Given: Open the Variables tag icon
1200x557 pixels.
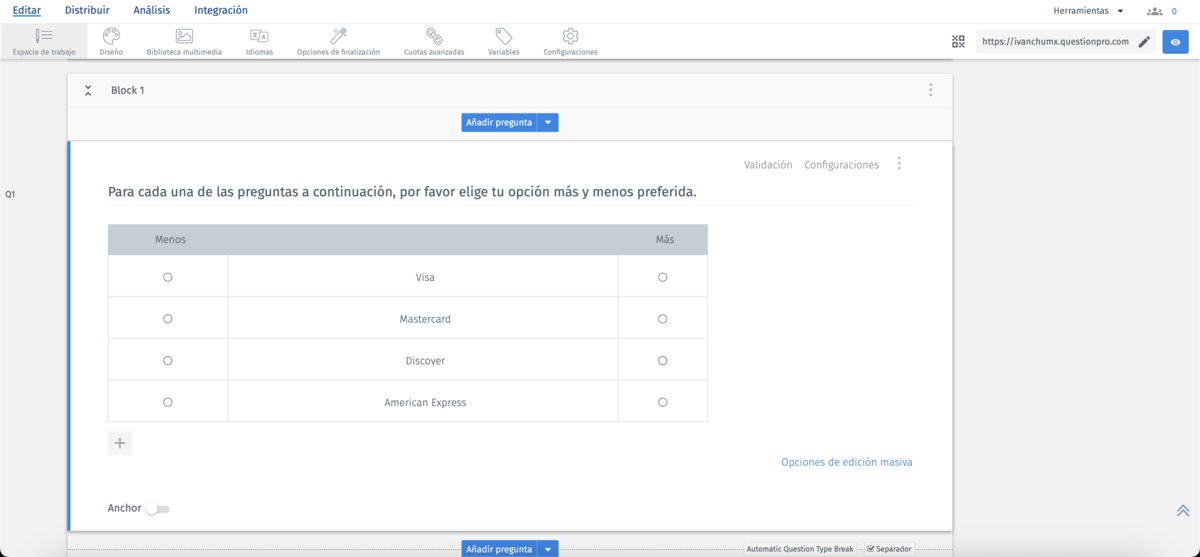Looking at the screenshot, I should click(504, 36).
